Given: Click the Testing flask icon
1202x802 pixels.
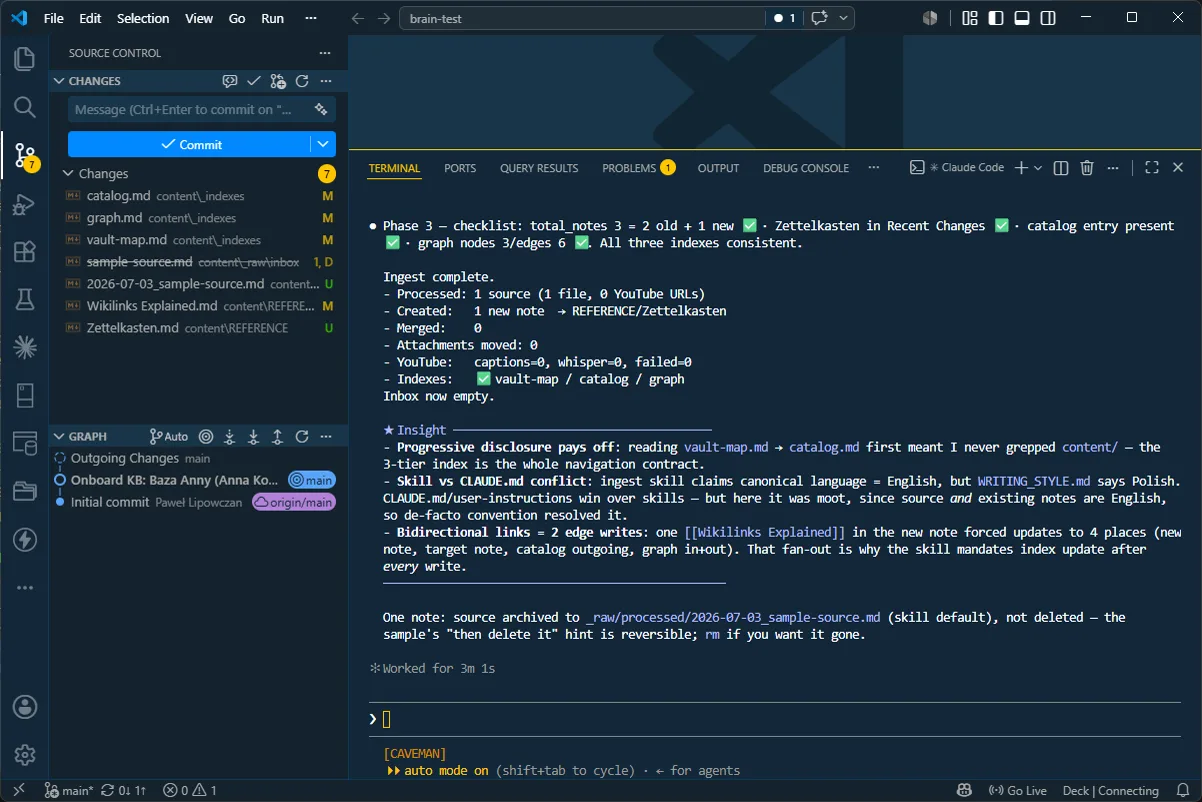Looking at the screenshot, I should pyautogui.click(x=25, y=300).
